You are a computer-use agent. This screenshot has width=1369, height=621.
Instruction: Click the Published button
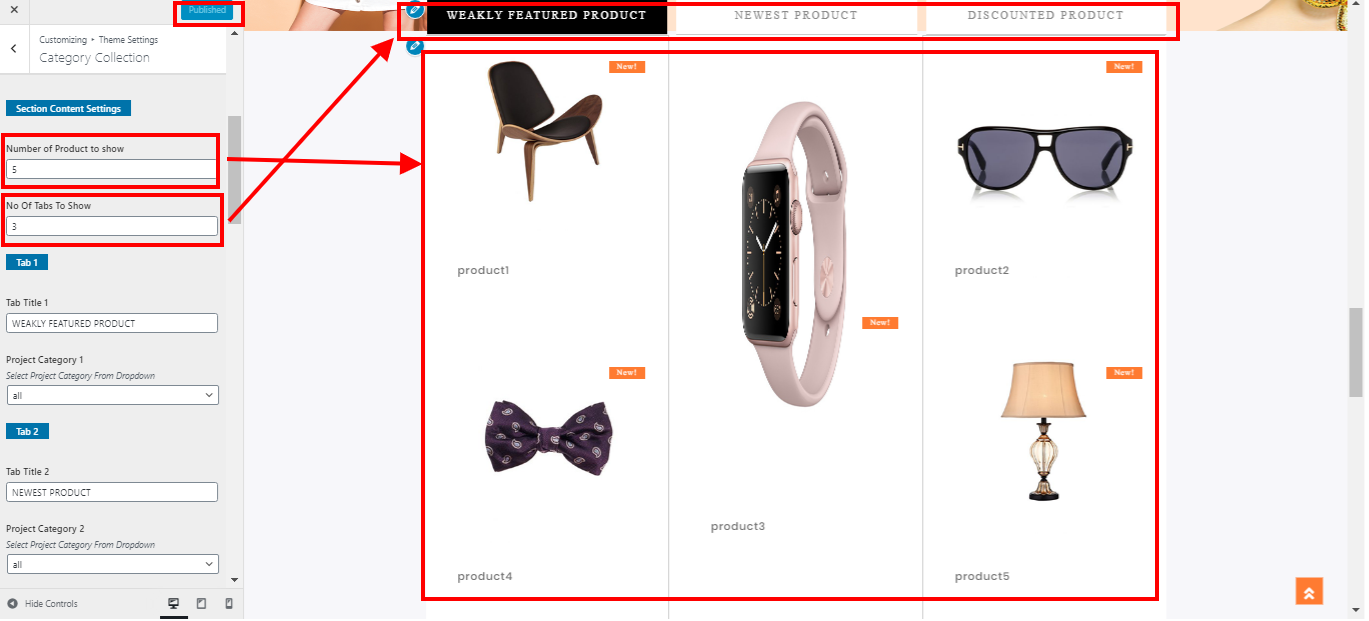[207, 11]
